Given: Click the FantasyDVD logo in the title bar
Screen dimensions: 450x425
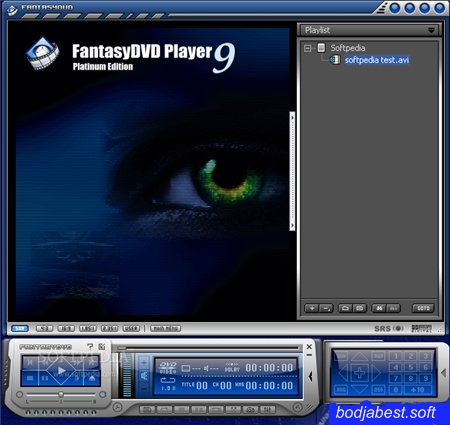Looking at the screenshot, I should 12,10.
